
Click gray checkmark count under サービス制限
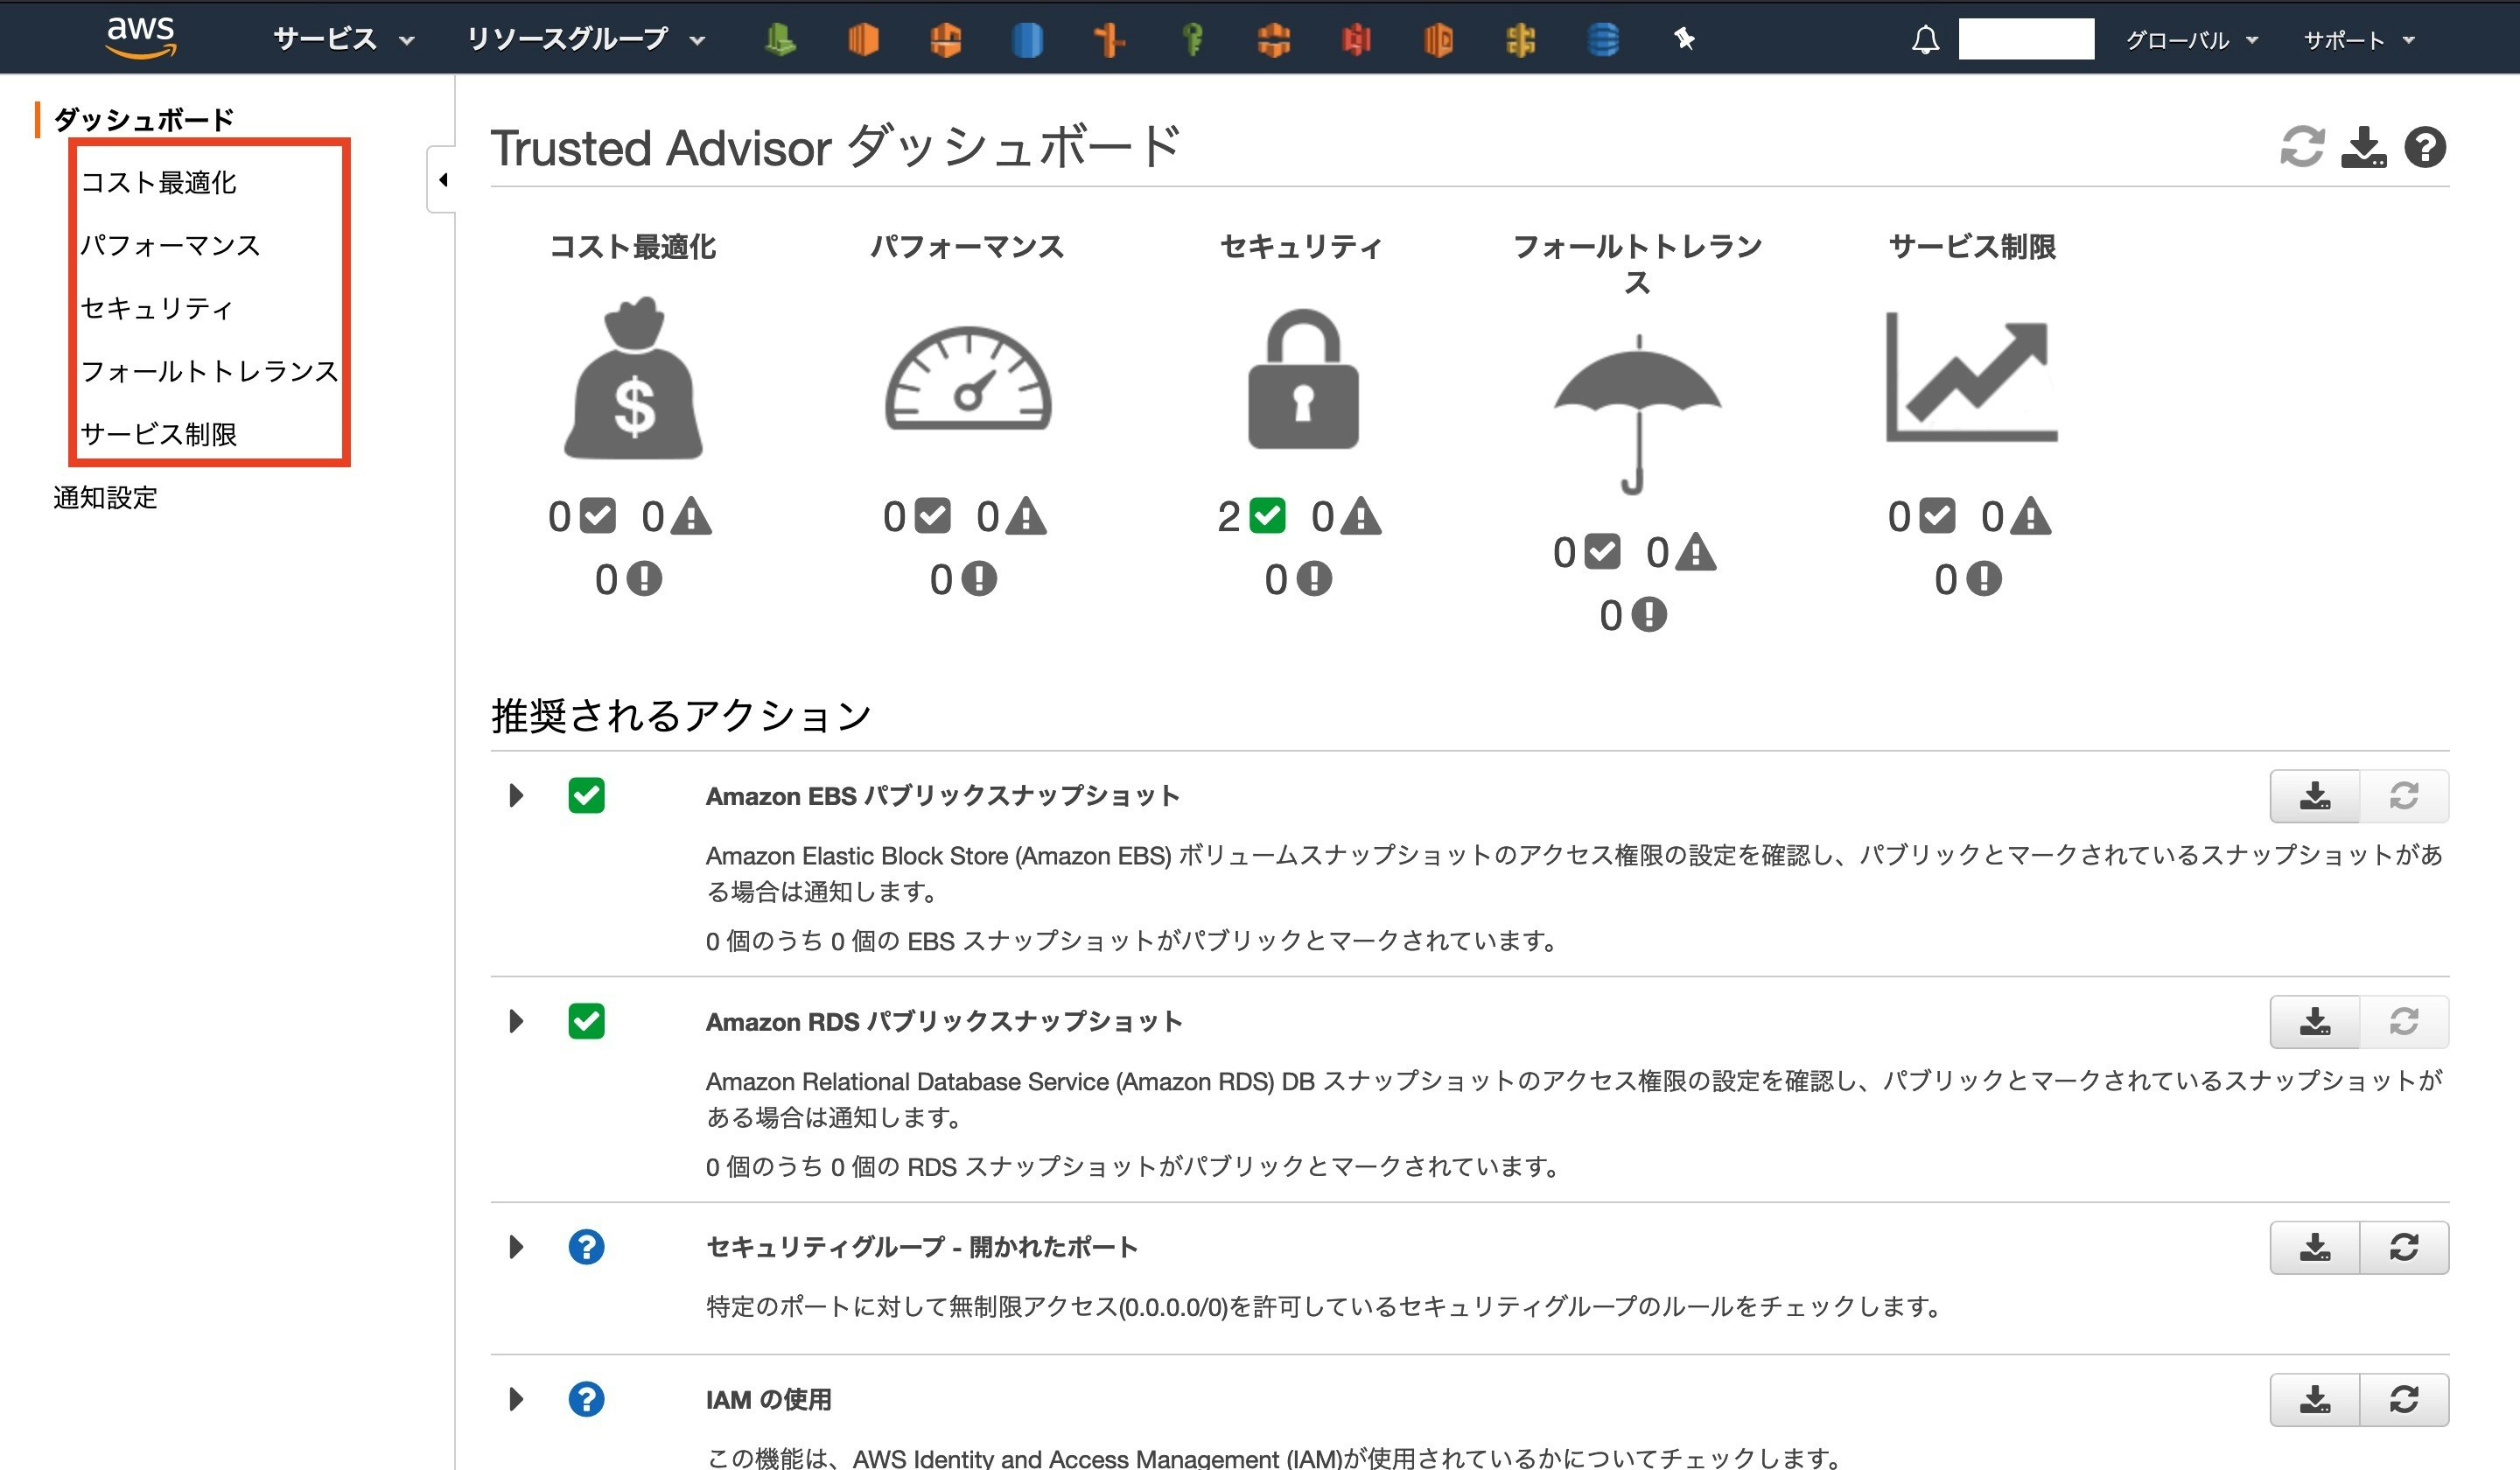pos(1921,516)
